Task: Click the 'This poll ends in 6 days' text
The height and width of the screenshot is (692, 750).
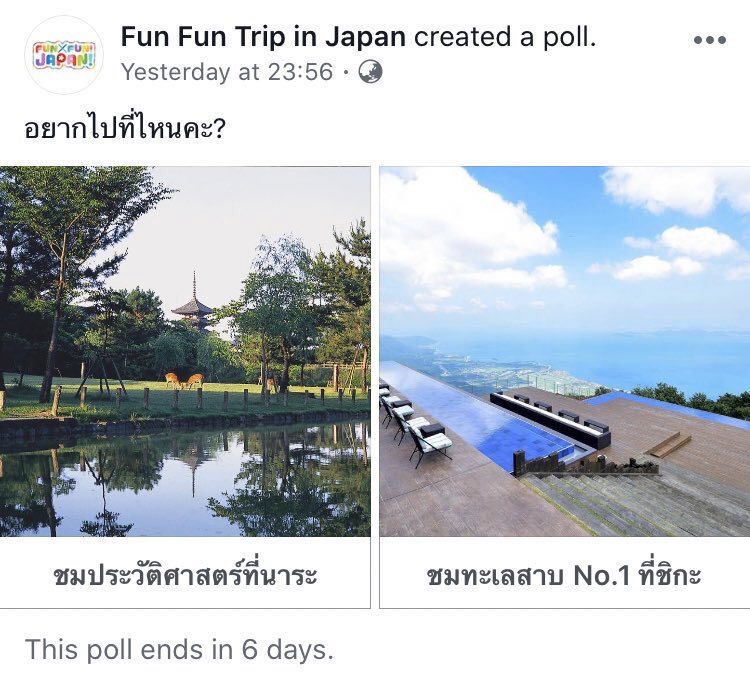Action: (x=179, y=649)
